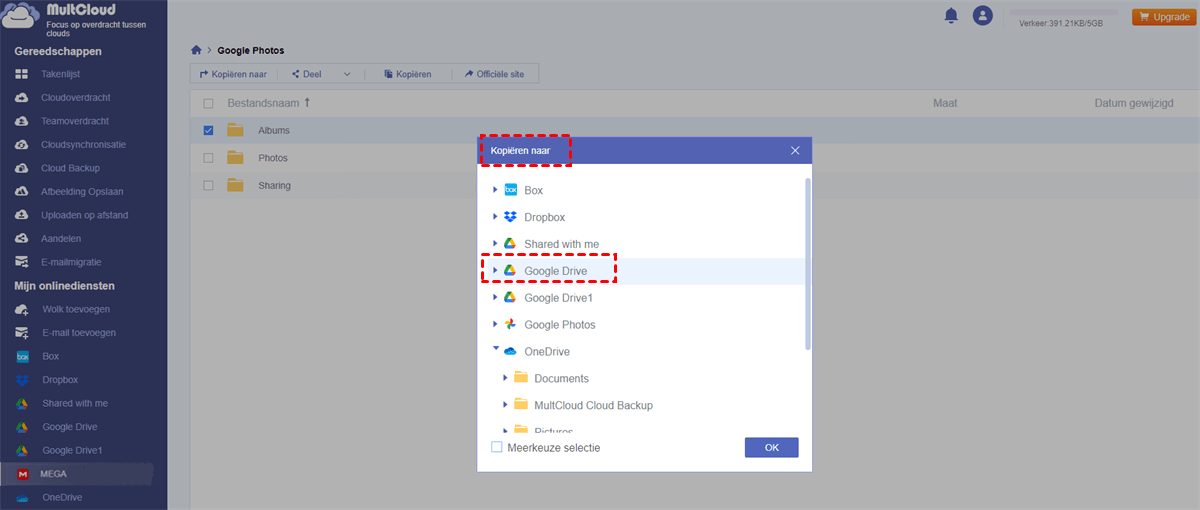Expand the Google Photos node in dialog
The height and width of the screenshot is (510, 1200).
tap(494, 325)
